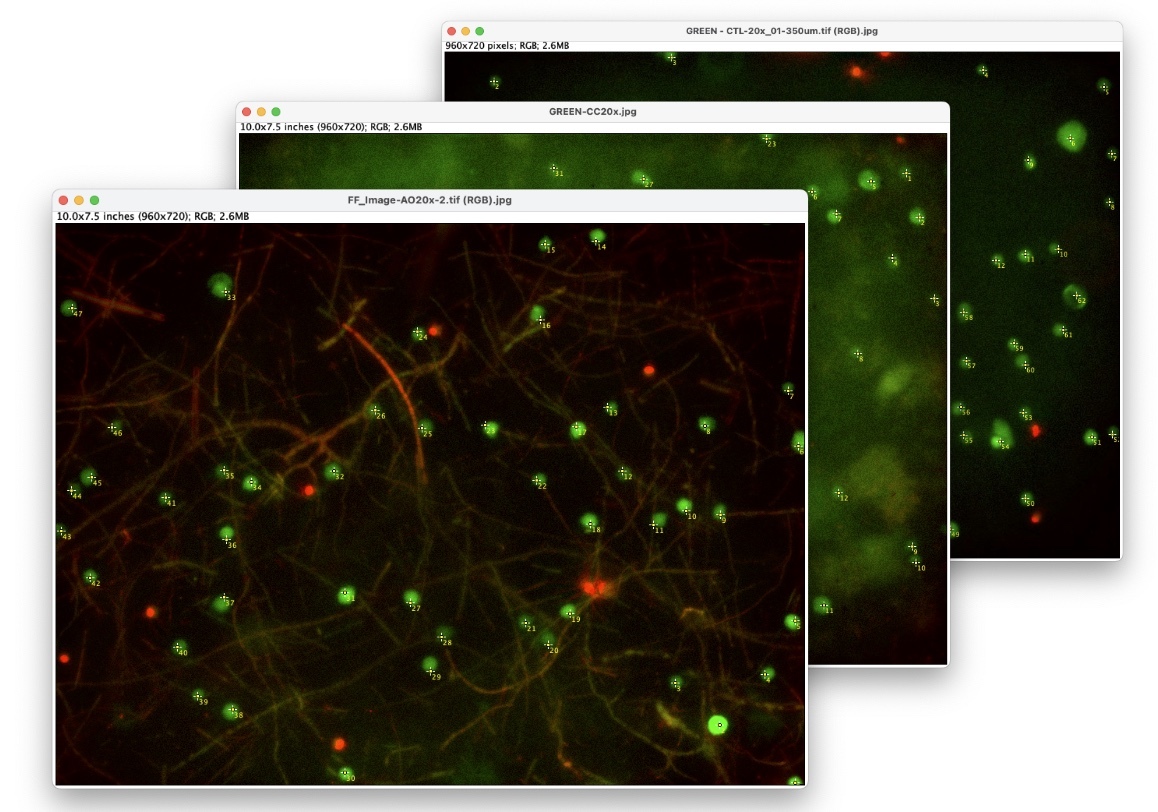Select point marker 19 in FF_Image window
Image resolution: width=1158 pixels, height=812 pixels.
(x=571, y=614)
